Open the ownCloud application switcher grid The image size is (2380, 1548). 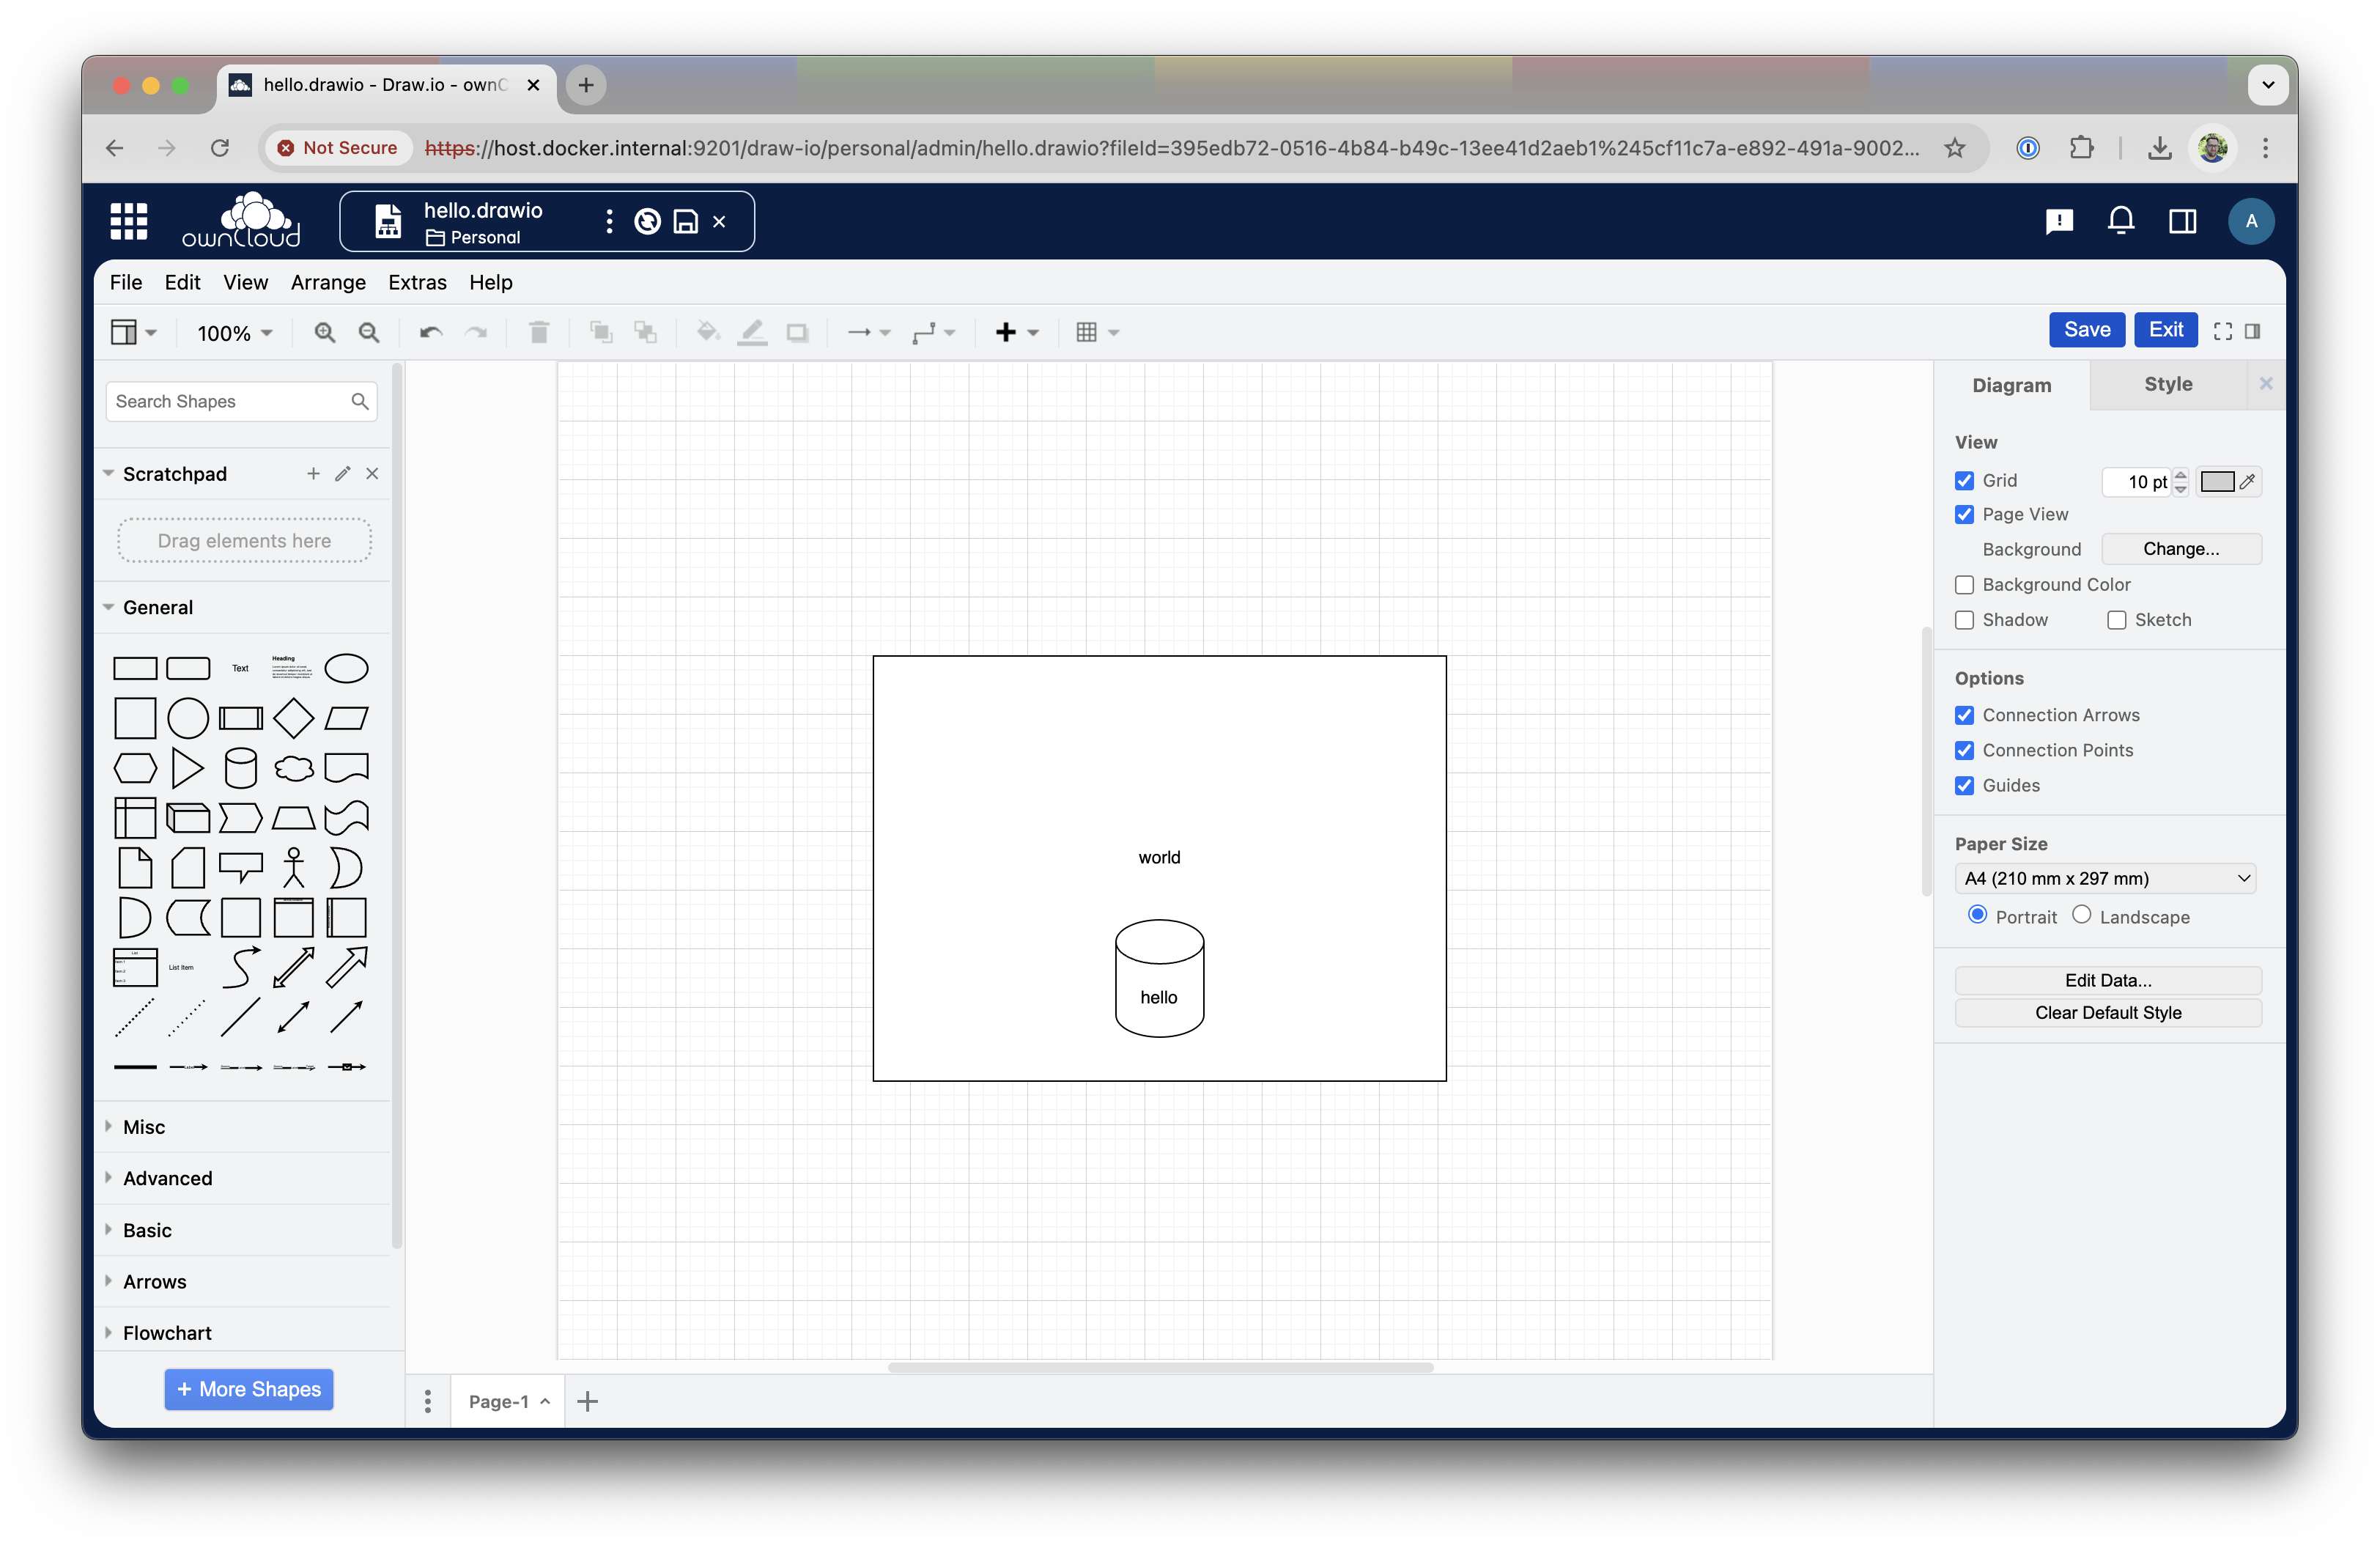point(129,221)
